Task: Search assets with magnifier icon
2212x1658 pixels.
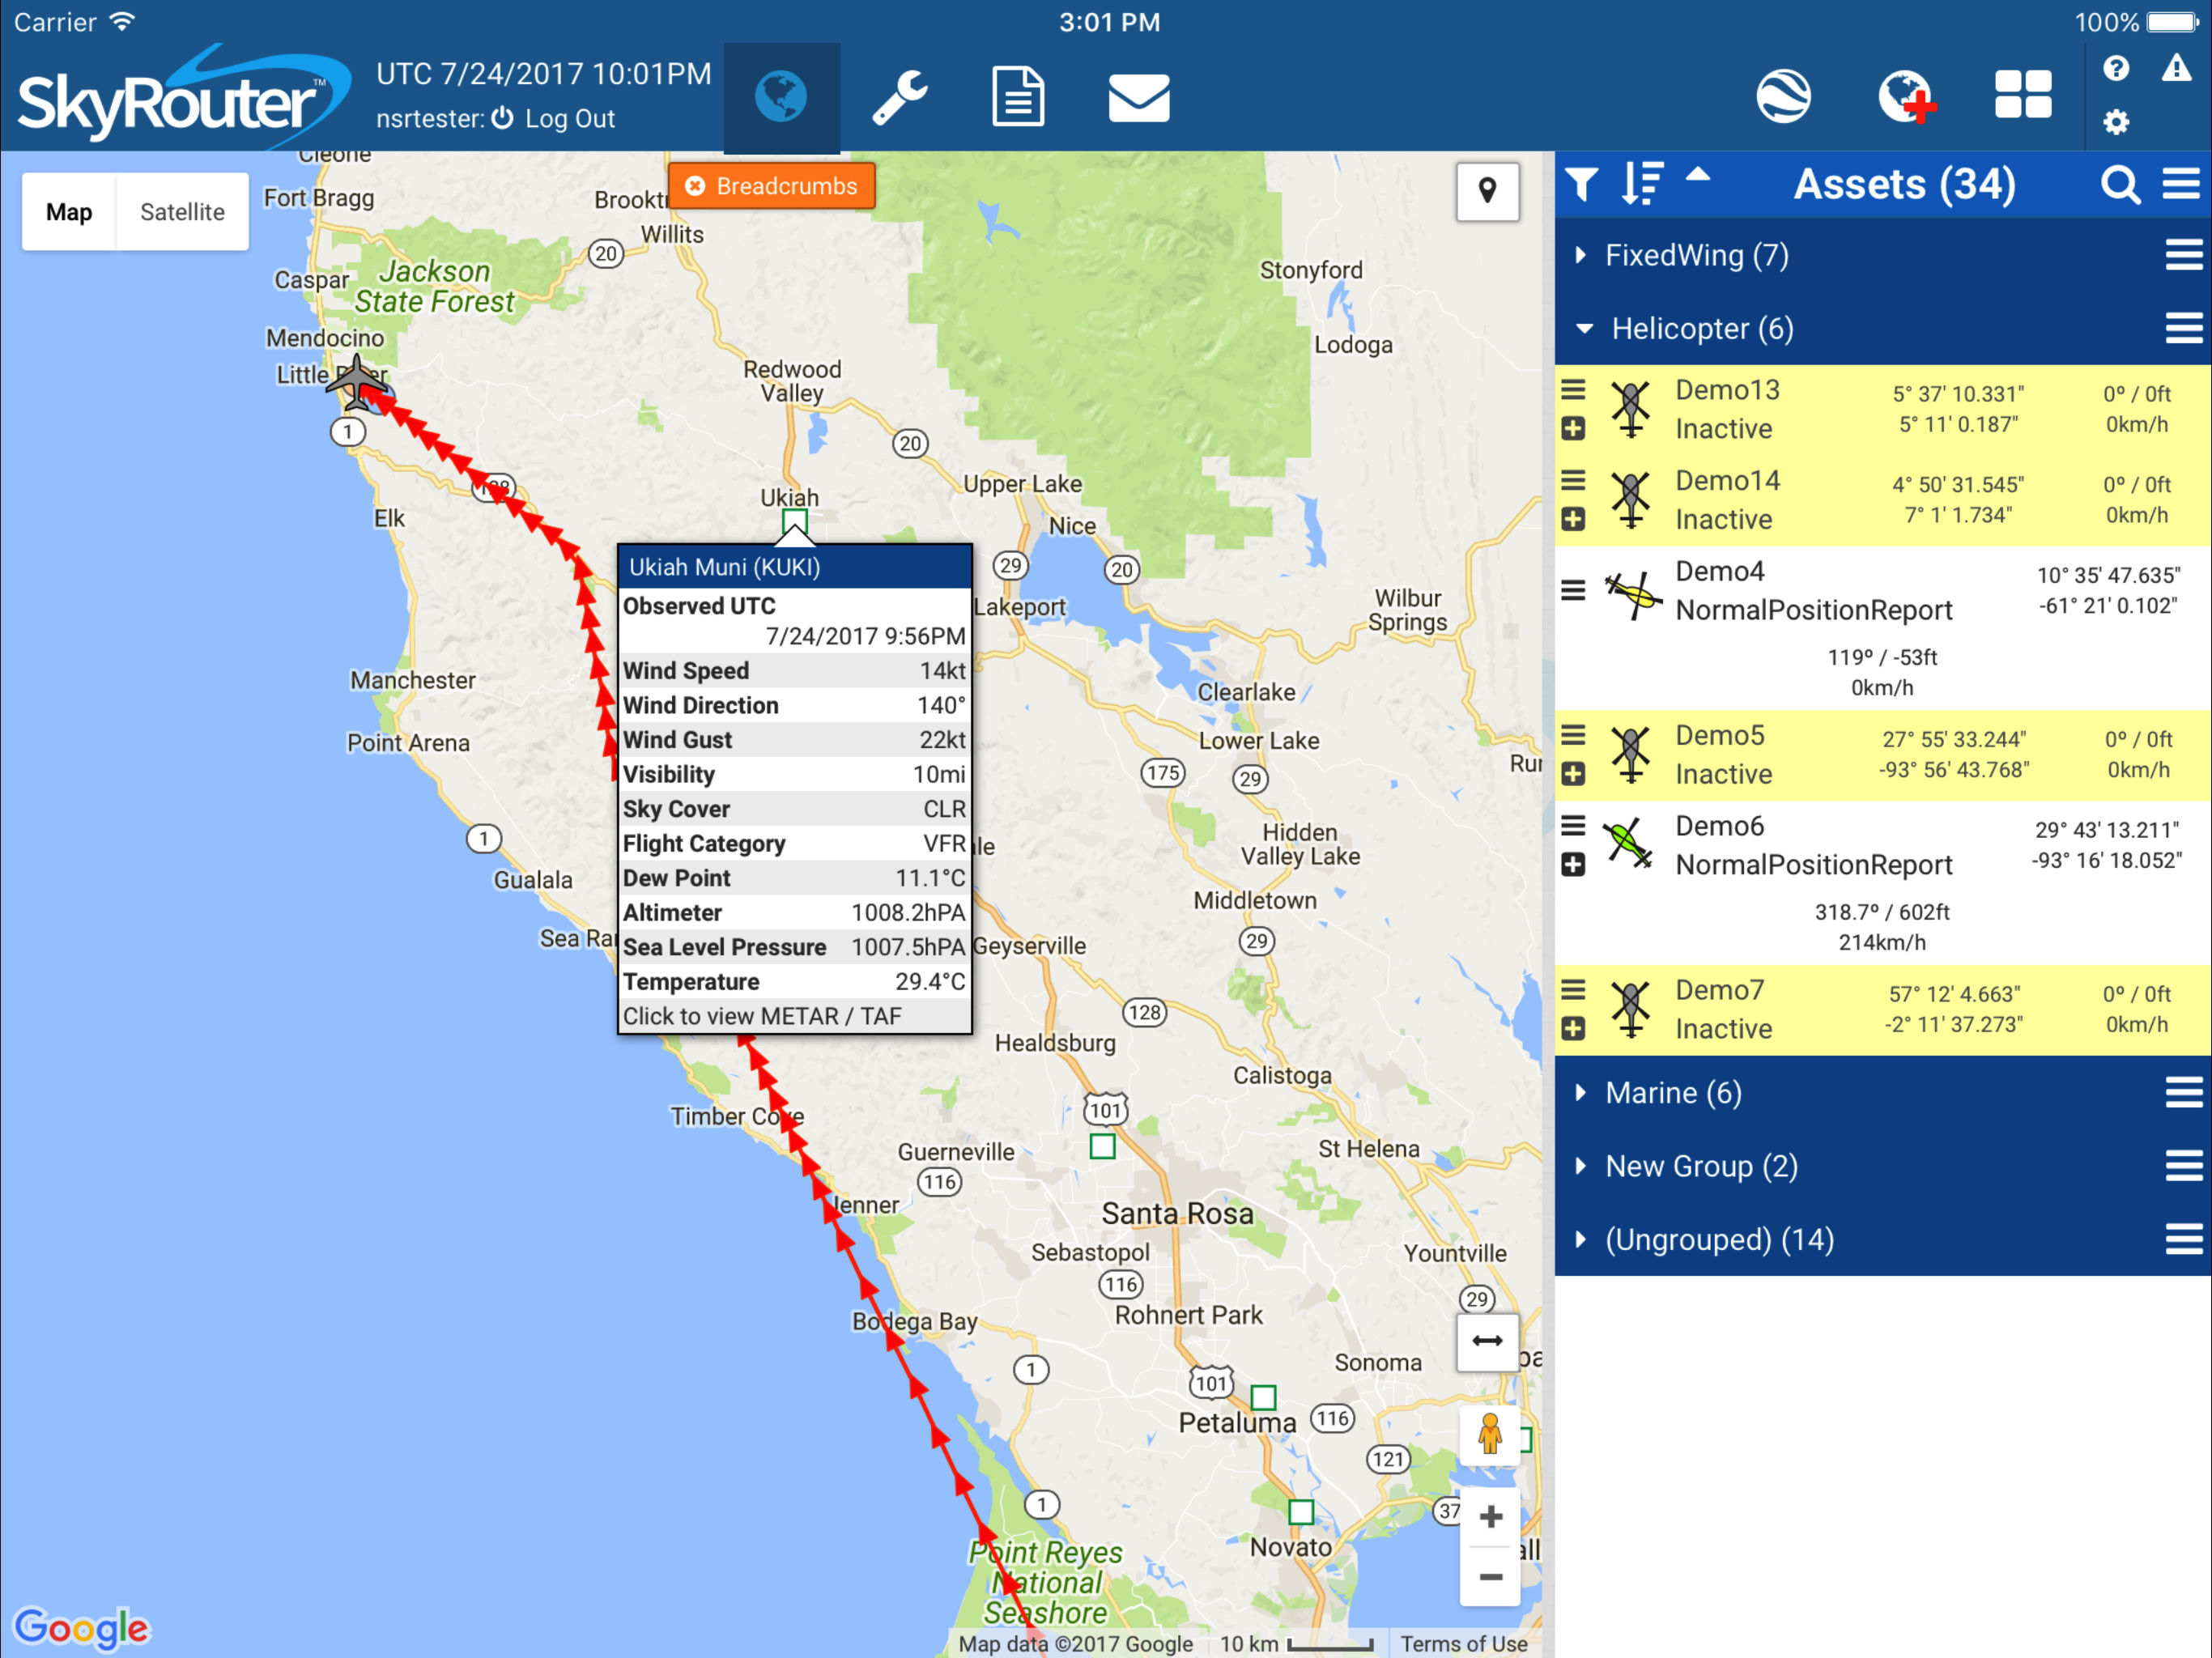Action: coord(2120,185)
